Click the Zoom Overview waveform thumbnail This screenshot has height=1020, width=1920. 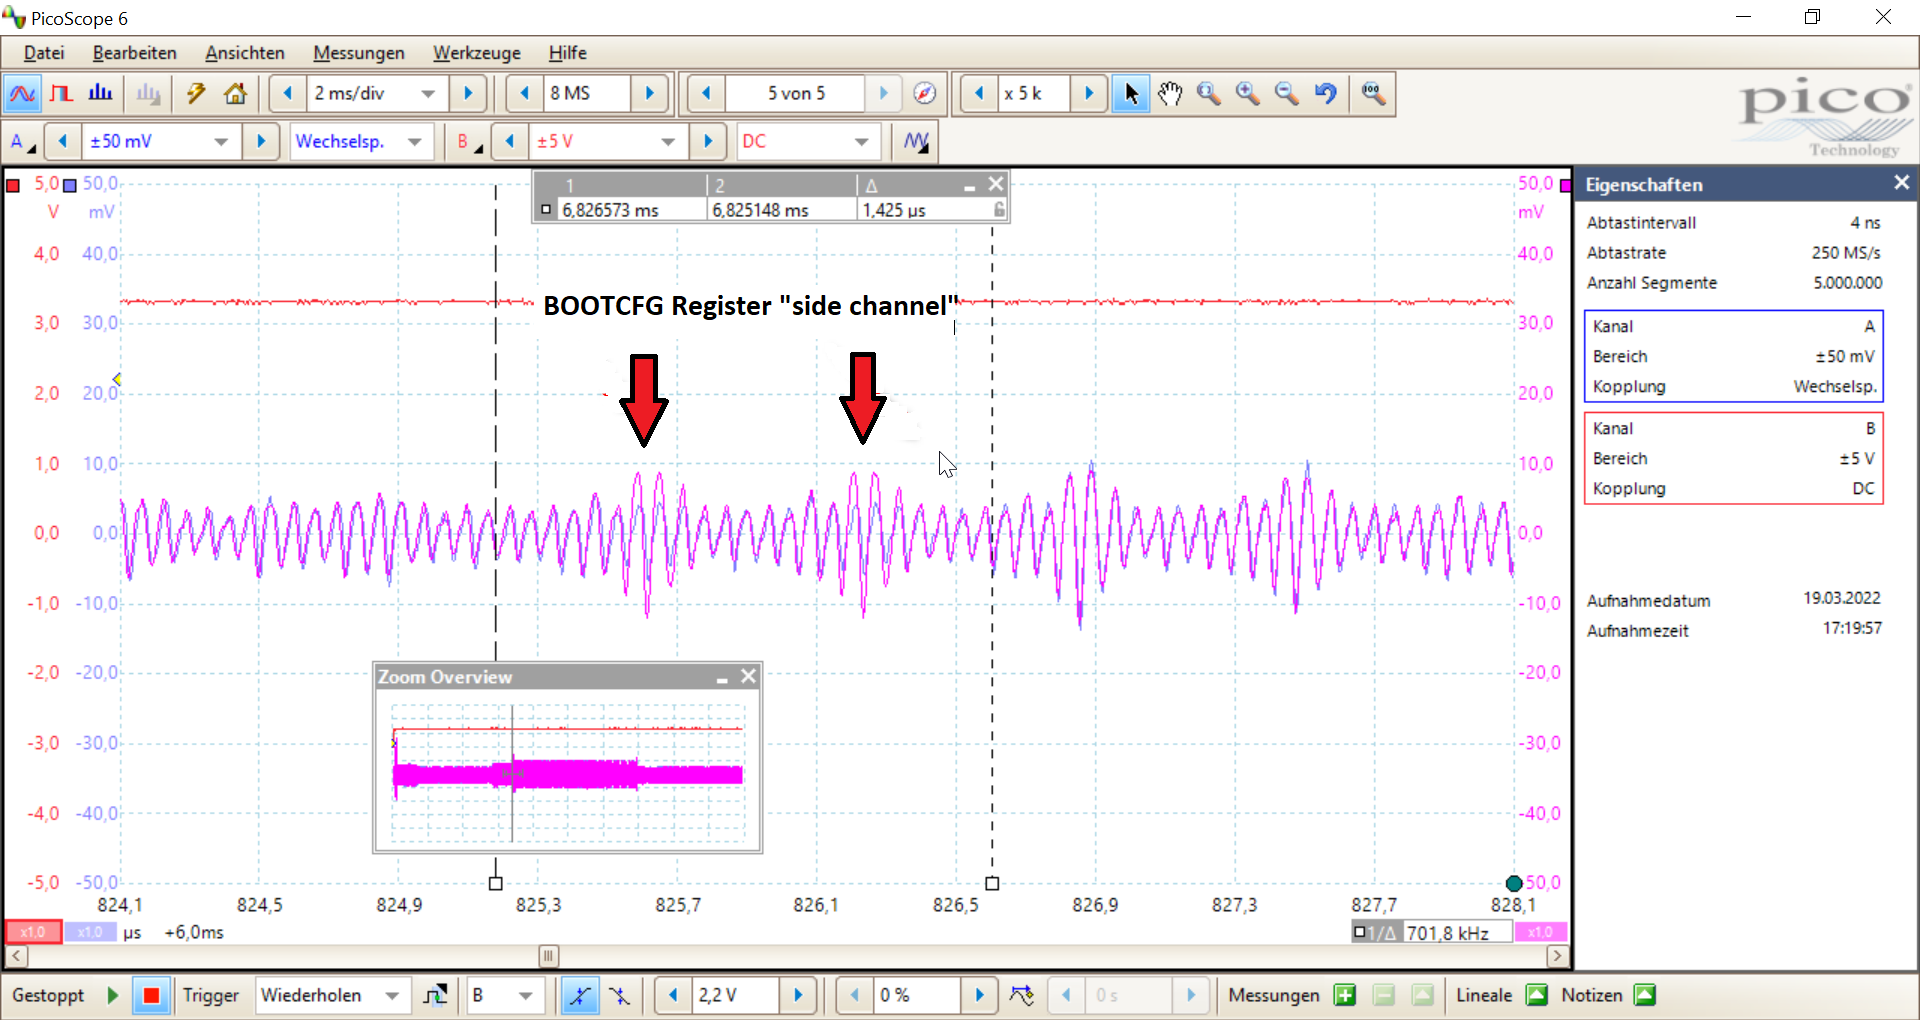(x=568, y=771)
